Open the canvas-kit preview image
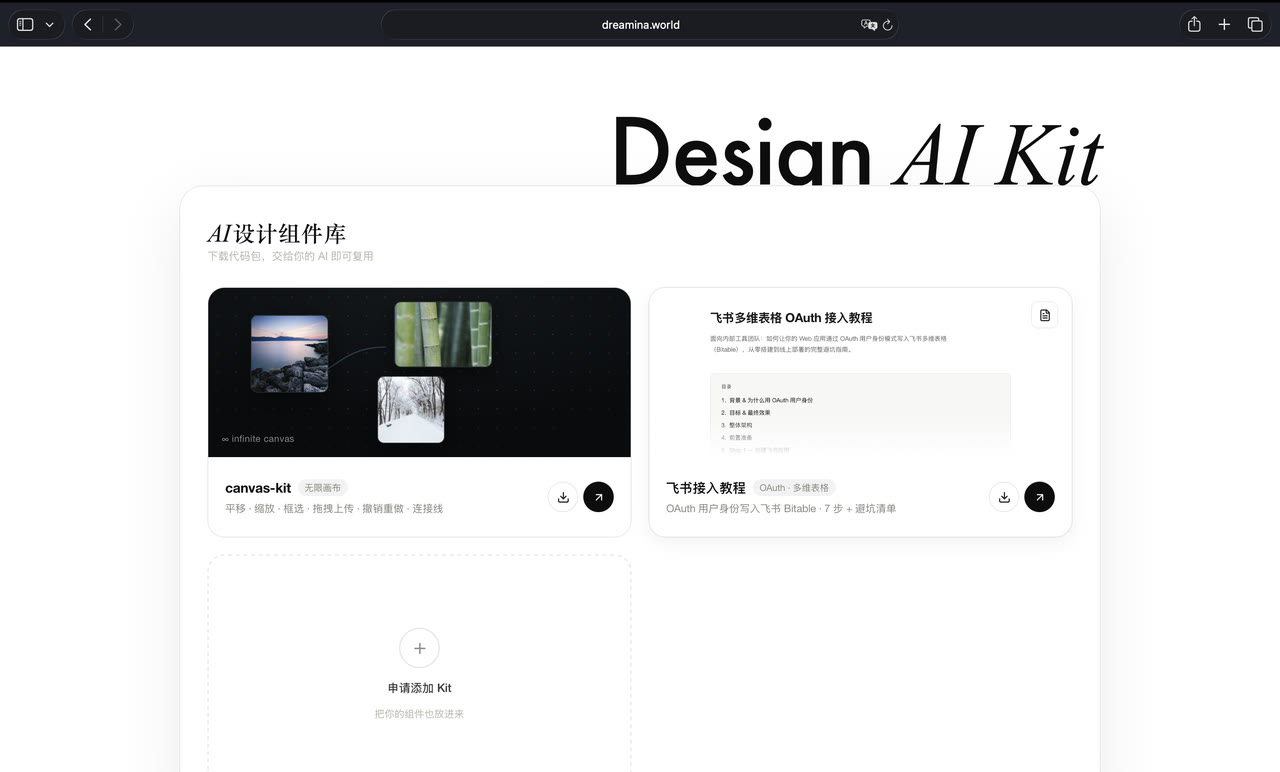 tap(419, 372)
